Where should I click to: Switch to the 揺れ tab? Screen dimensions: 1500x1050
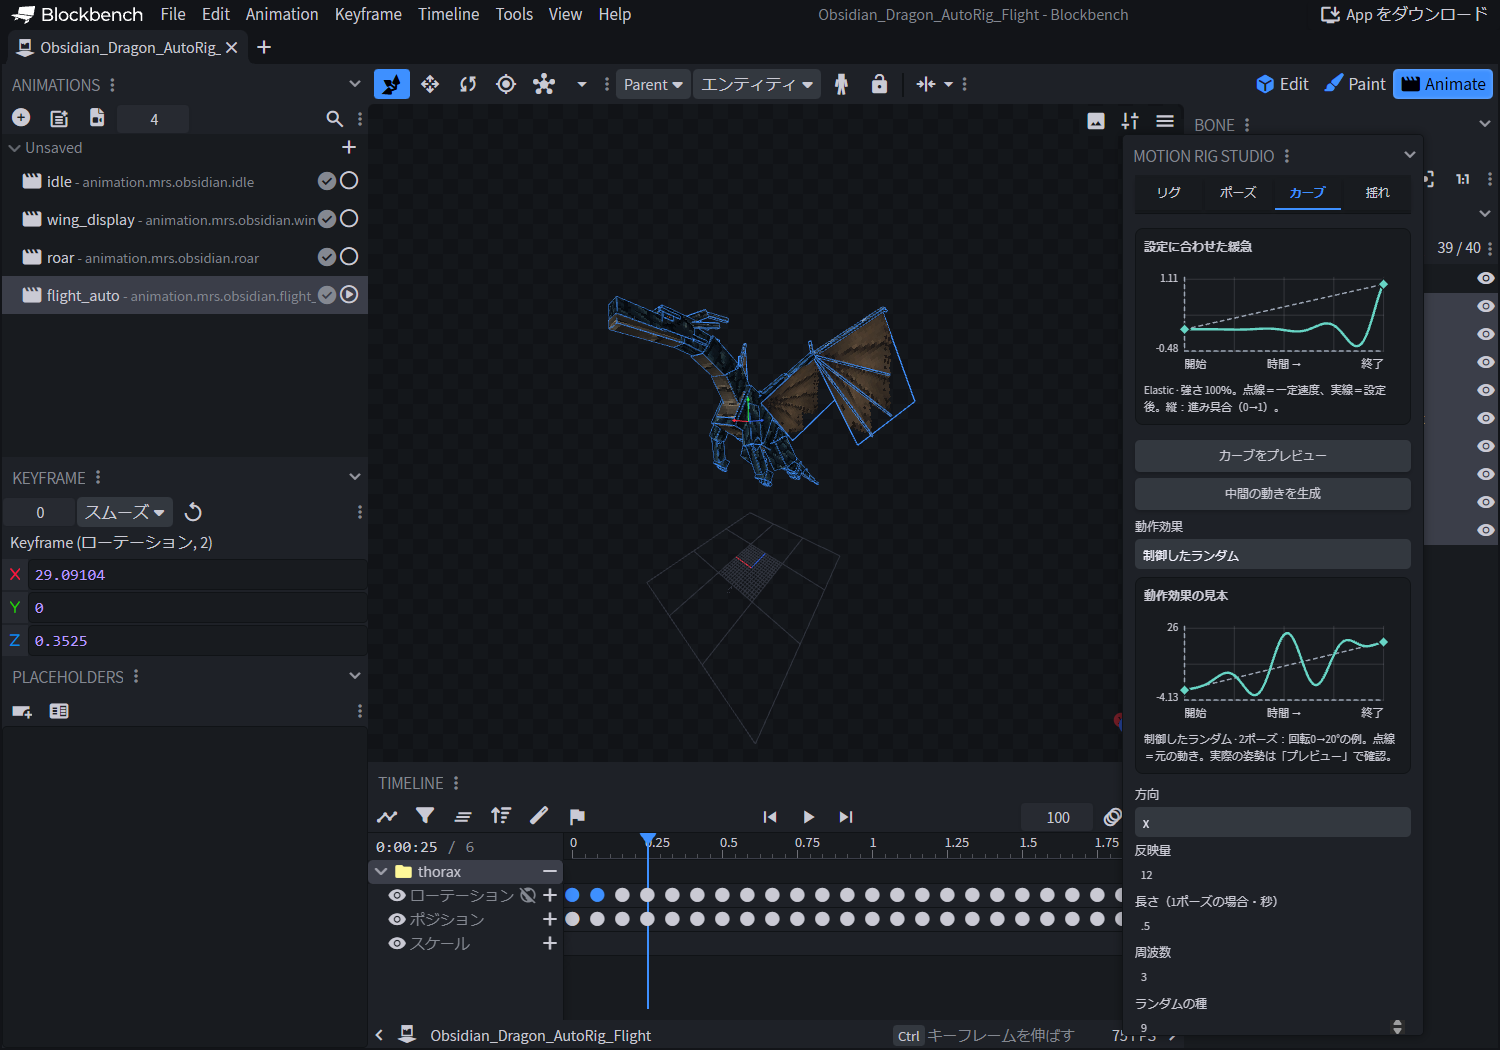point(1377,192)
